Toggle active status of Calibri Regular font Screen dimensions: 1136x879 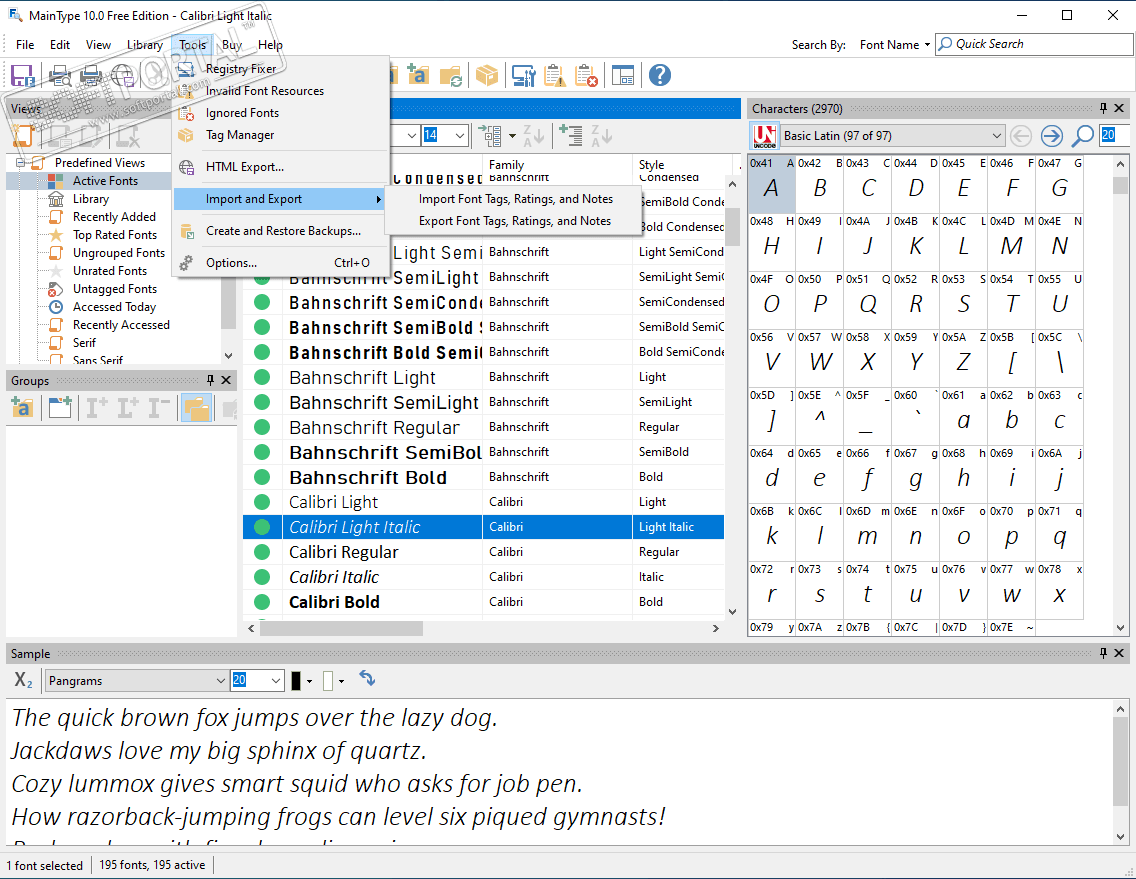[262, 552]
